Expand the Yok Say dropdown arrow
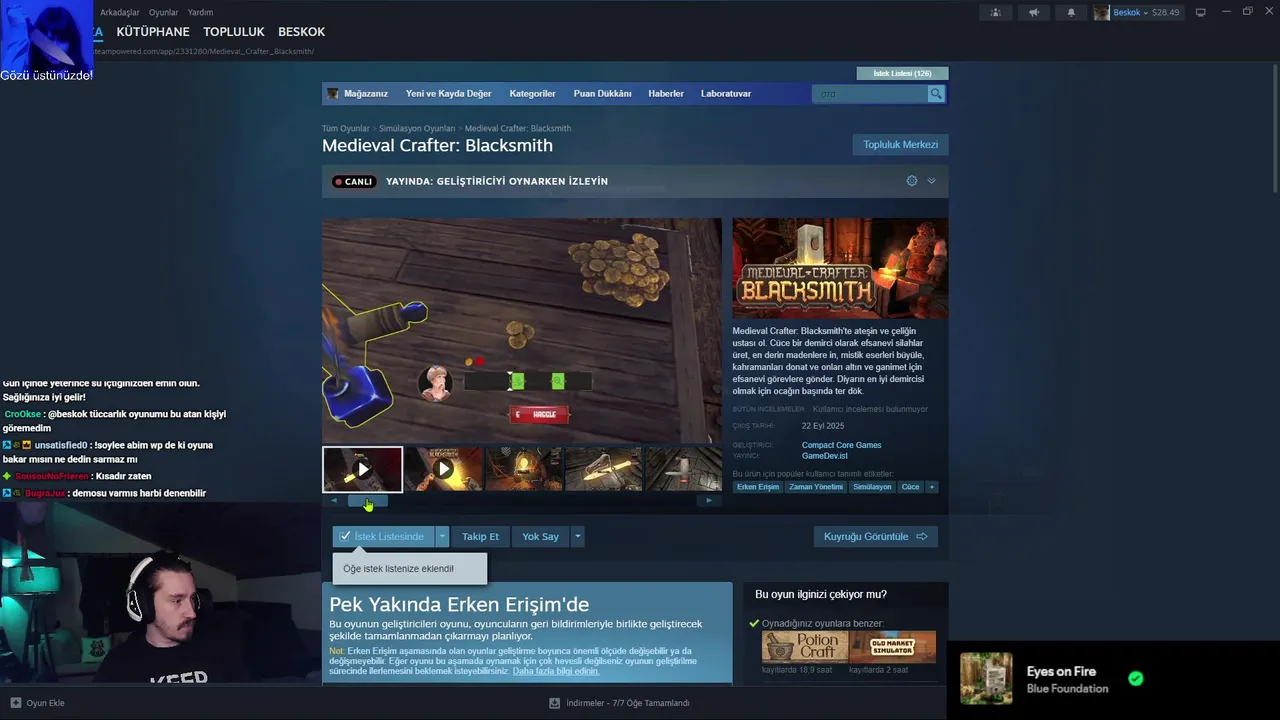The height and width of the screenshot is (720, 1280). click(x=577, y=537)
